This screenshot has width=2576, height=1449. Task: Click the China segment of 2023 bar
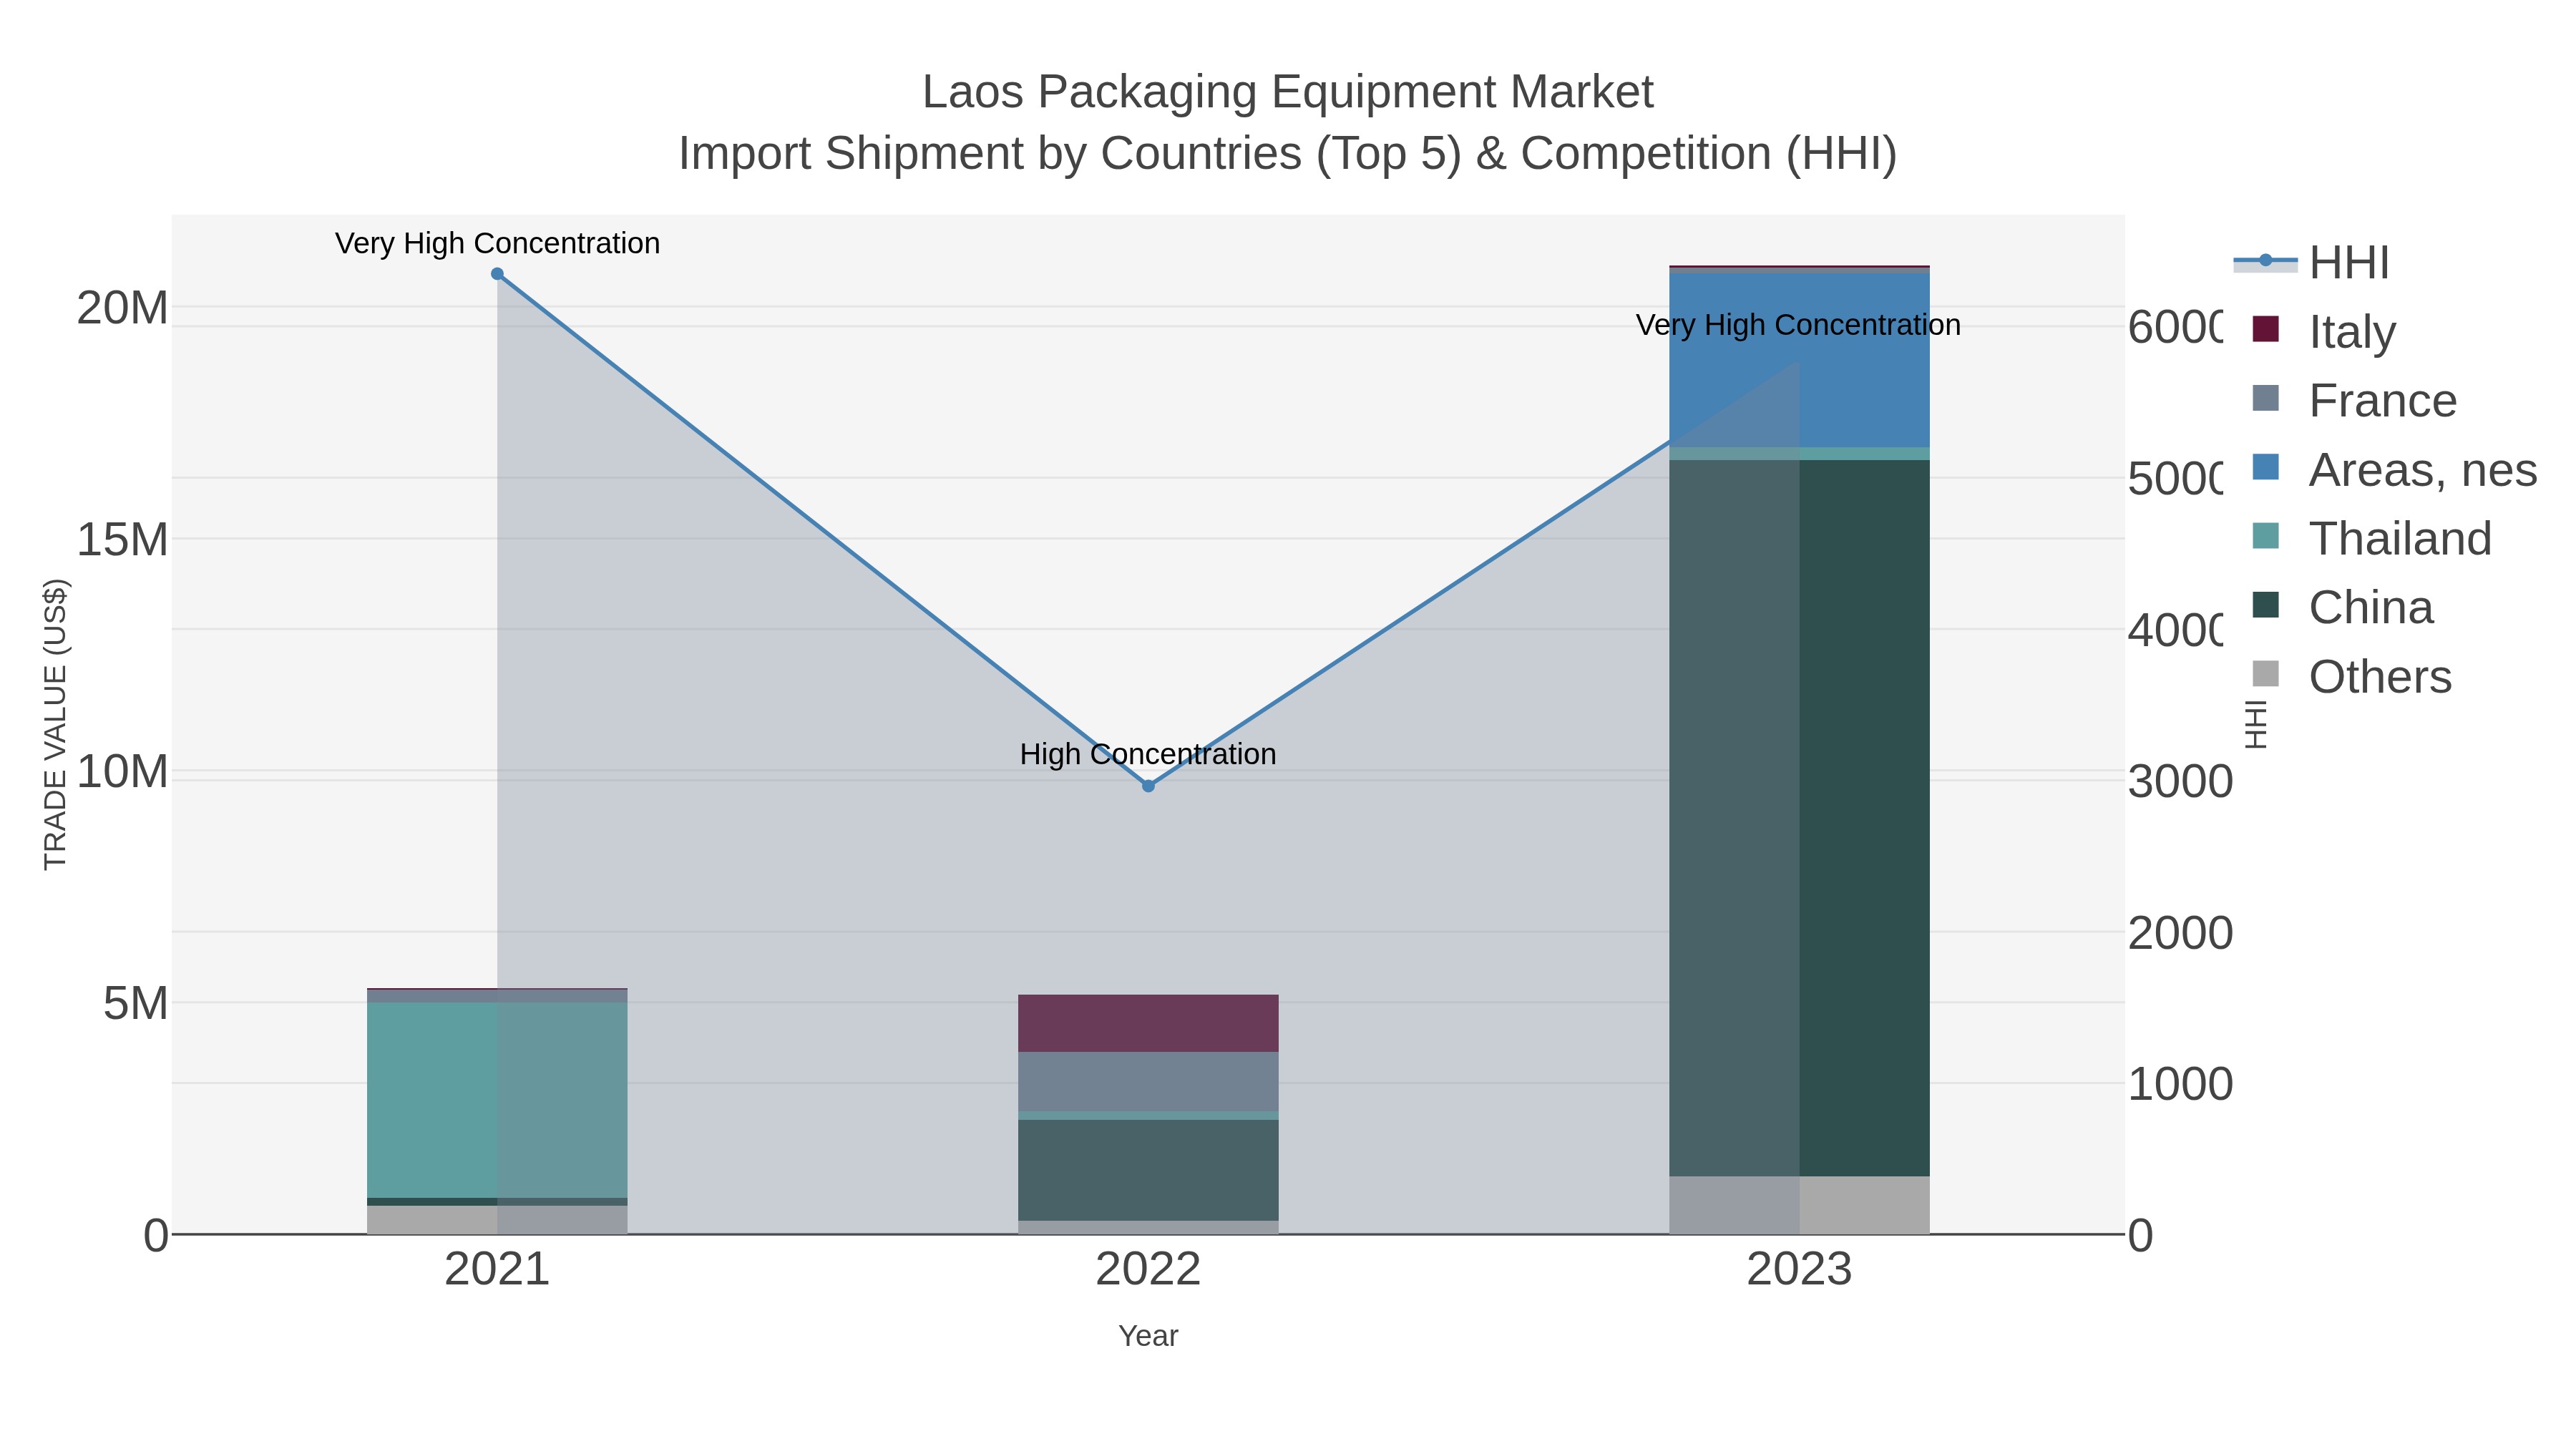(1799, 818)
